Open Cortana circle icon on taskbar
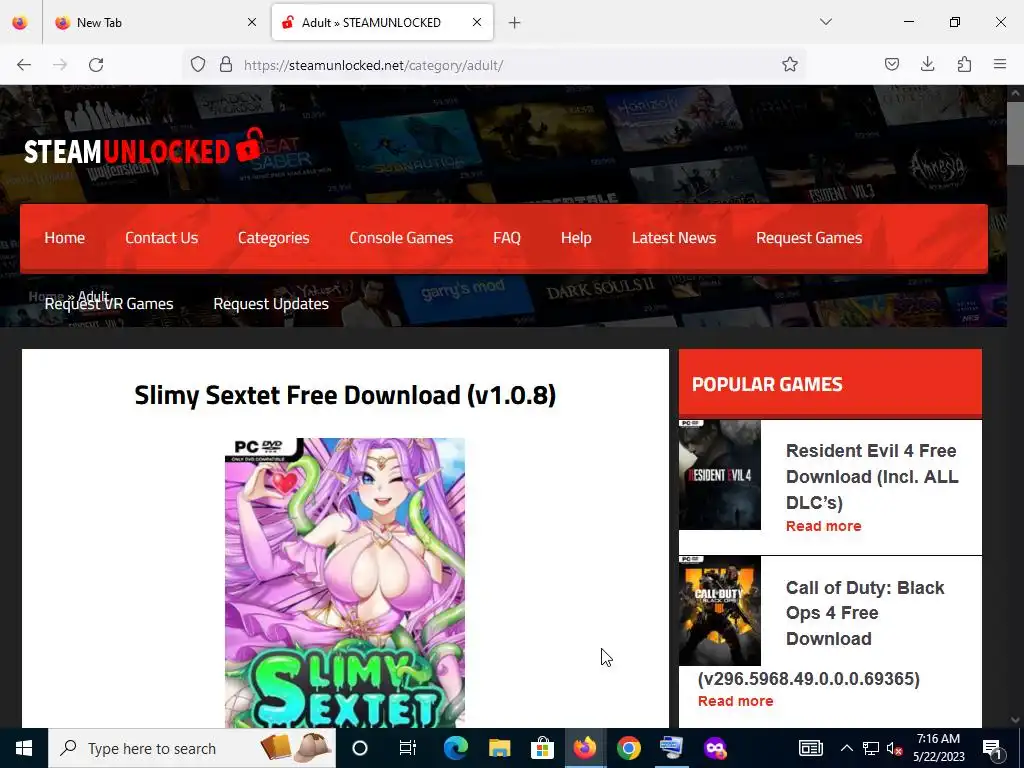 tap(360, 748)
